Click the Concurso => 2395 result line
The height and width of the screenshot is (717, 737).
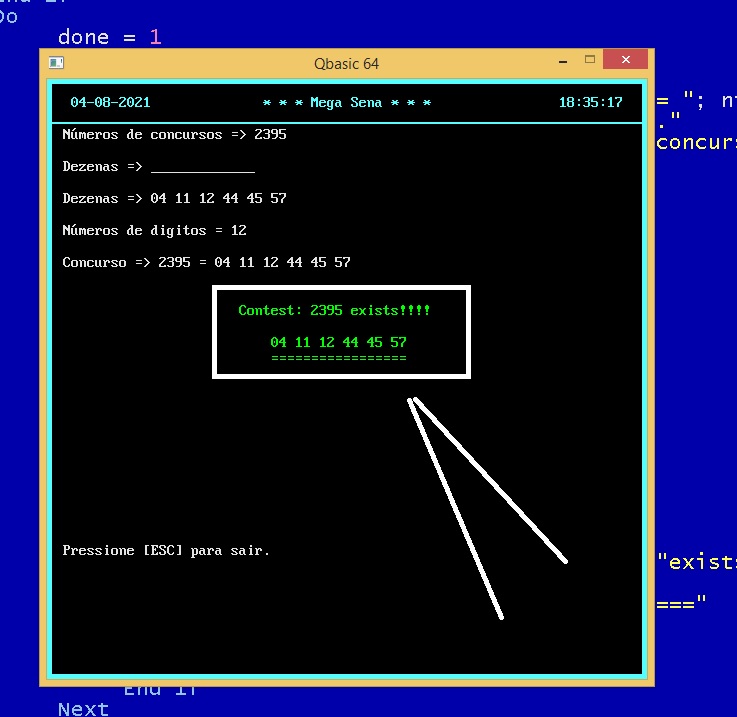(206, 262)
